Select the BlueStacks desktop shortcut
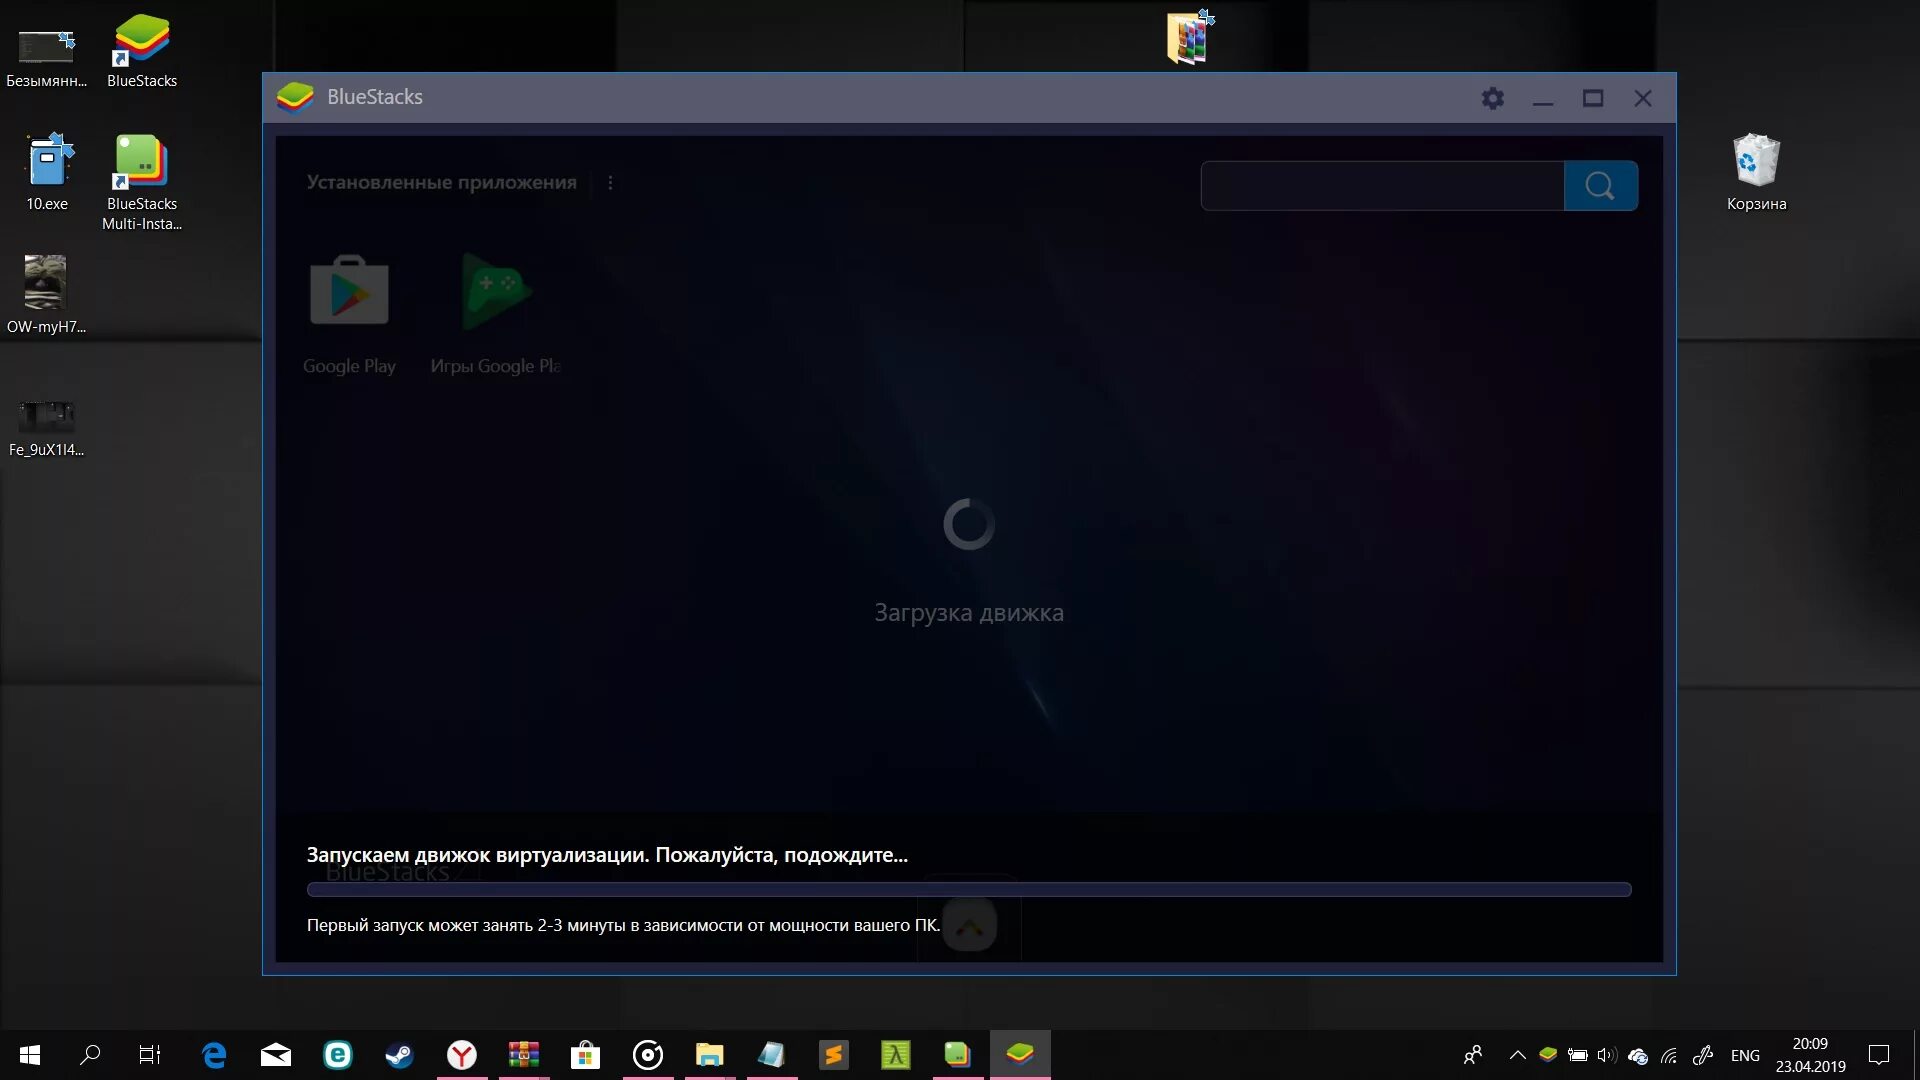The height and width of the screenshot is (1080, 1920). click(142, 42)
